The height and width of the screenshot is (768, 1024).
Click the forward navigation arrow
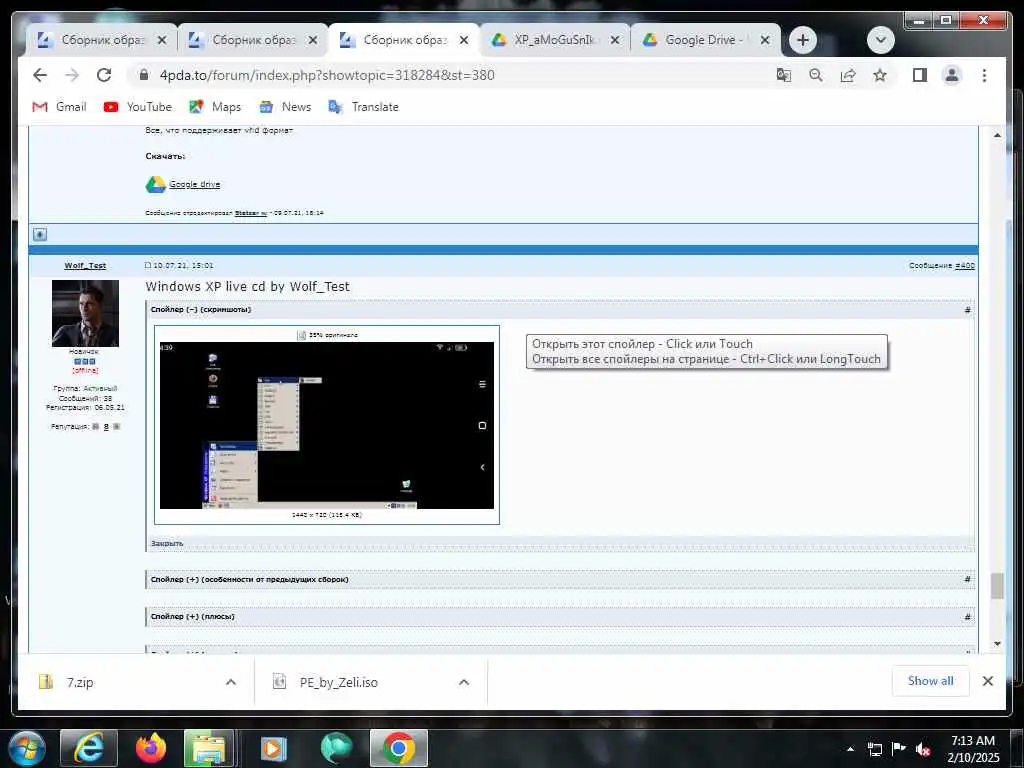72,75
